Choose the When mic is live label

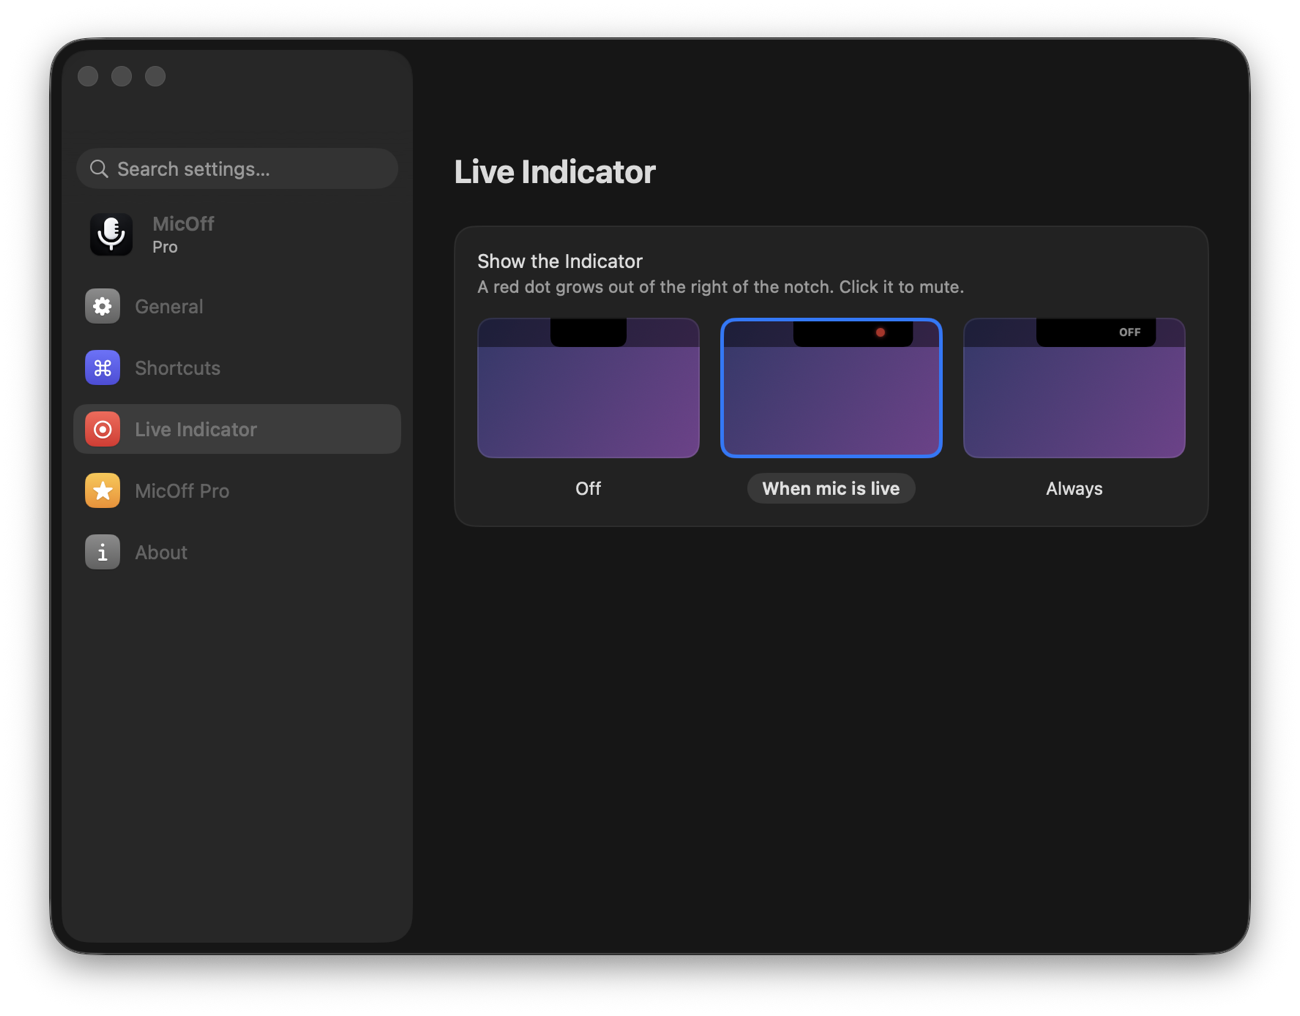point(831,489)
